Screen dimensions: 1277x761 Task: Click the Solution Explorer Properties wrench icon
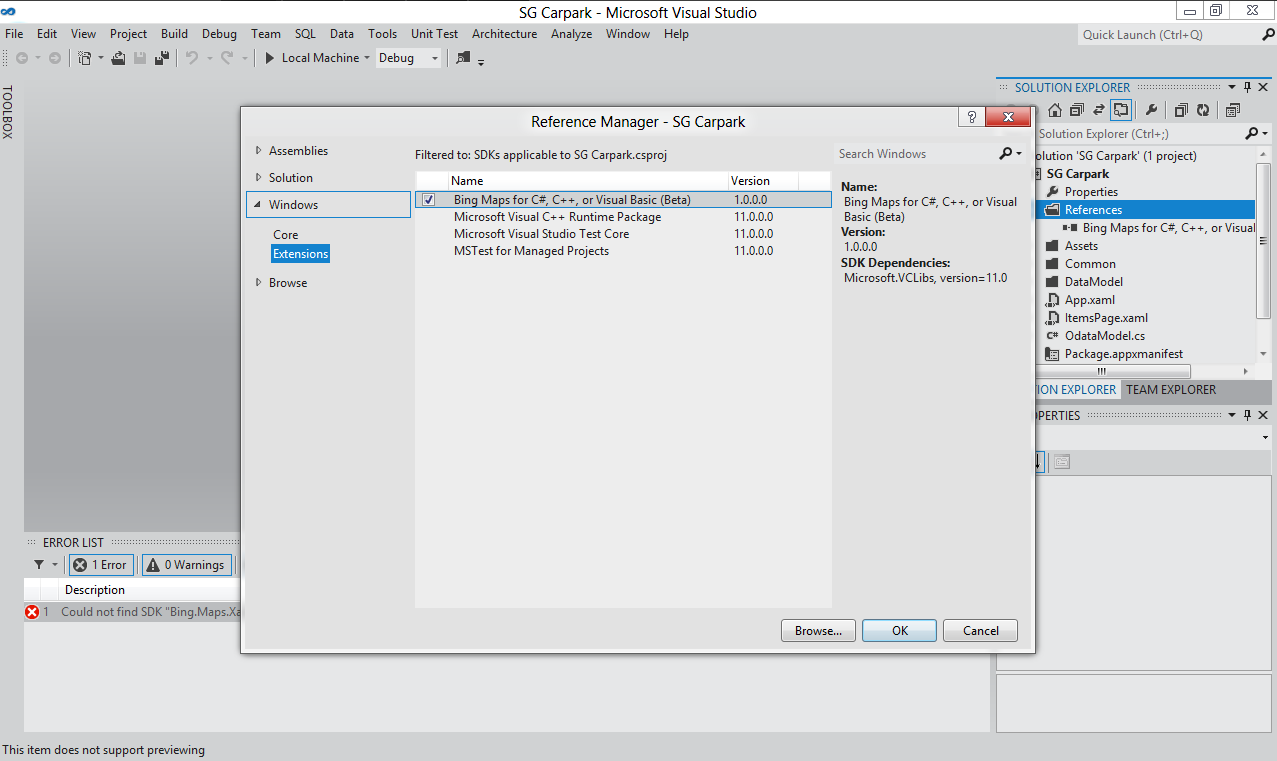(1152, 110)
